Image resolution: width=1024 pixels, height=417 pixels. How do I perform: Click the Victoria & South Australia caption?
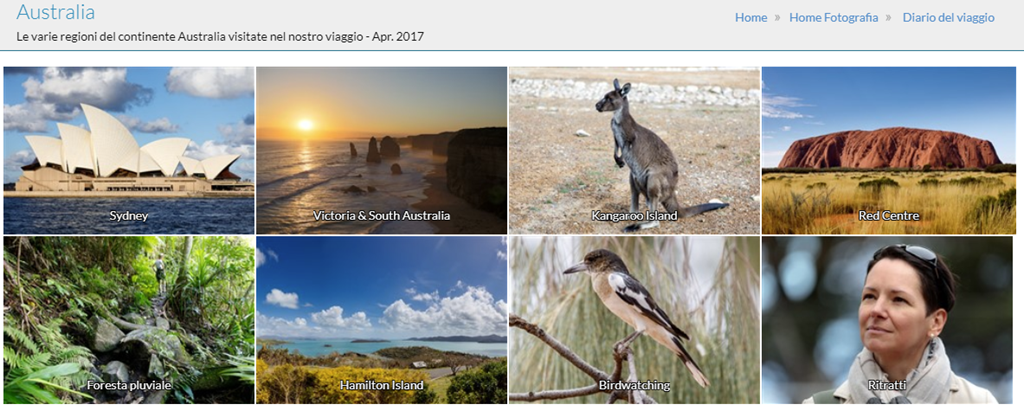(381, 215)
